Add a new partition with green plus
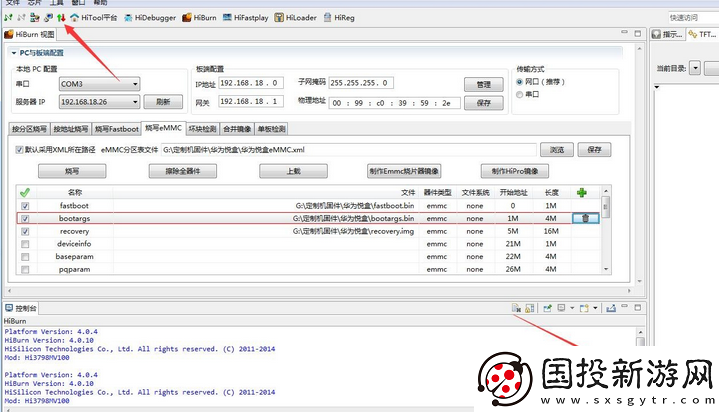The image size is (724, 412). point(582,193)
